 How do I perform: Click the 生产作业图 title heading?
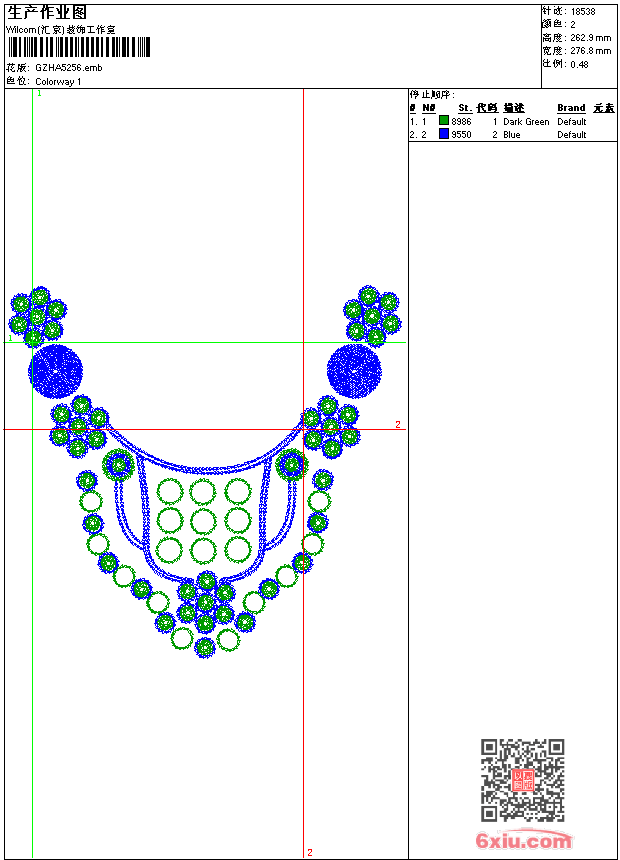pyautogui.click(x=47, y=12)
